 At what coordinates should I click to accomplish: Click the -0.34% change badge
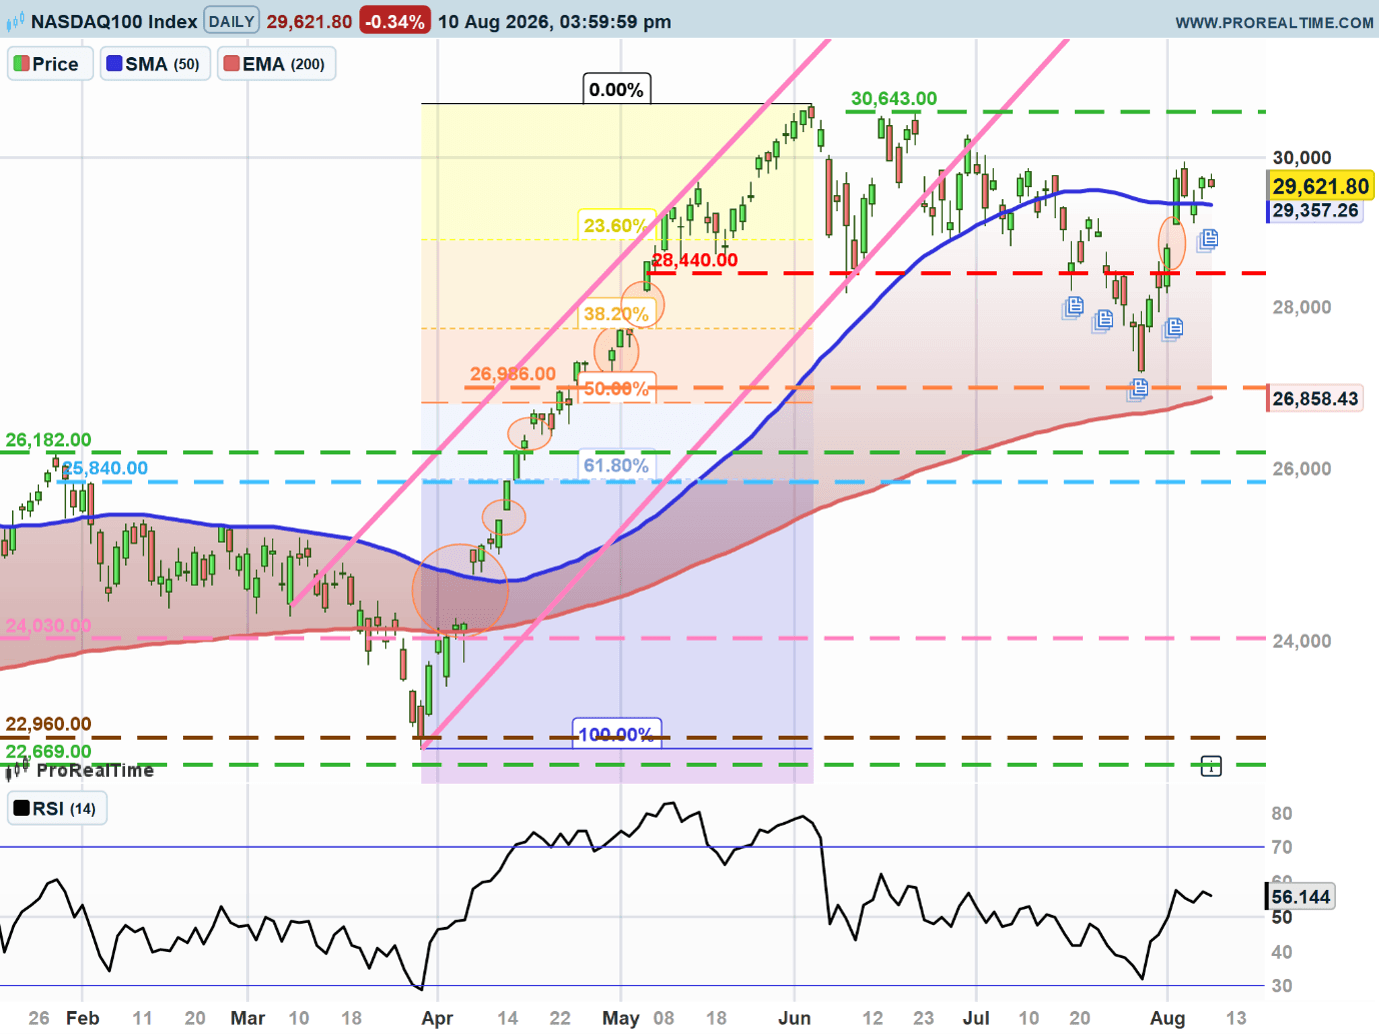click(394, 21)
